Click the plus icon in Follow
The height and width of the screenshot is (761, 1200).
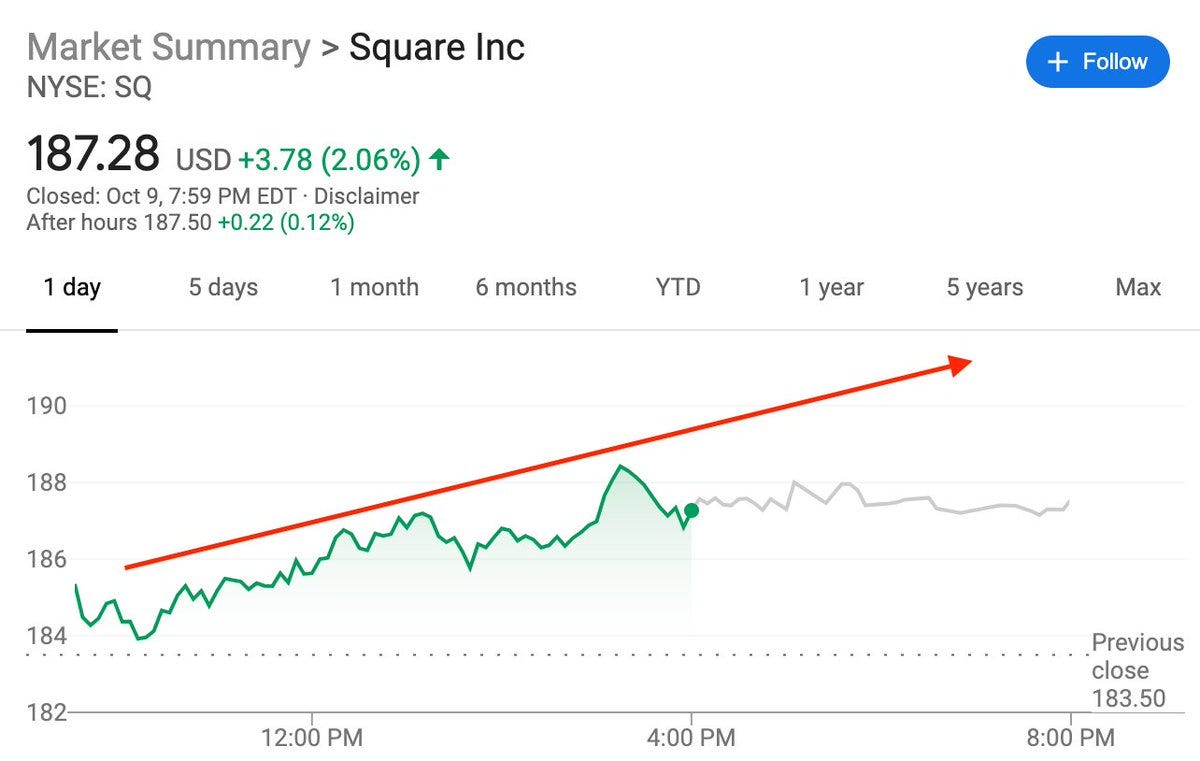(x=1057, y=62)
